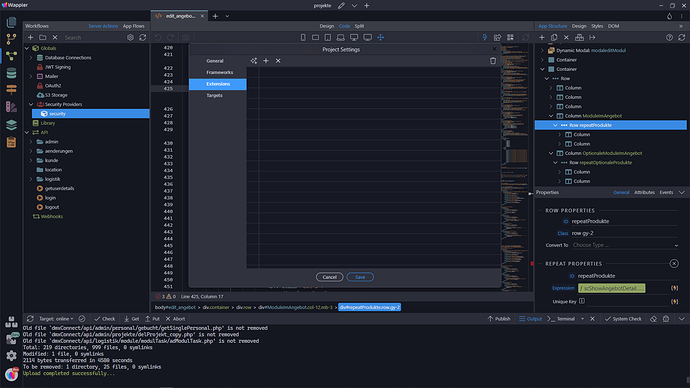The height and width of the screenshot is (388, 690).
Task: Open the settings gear in left sidebar
Action: (x=11, y=355)
